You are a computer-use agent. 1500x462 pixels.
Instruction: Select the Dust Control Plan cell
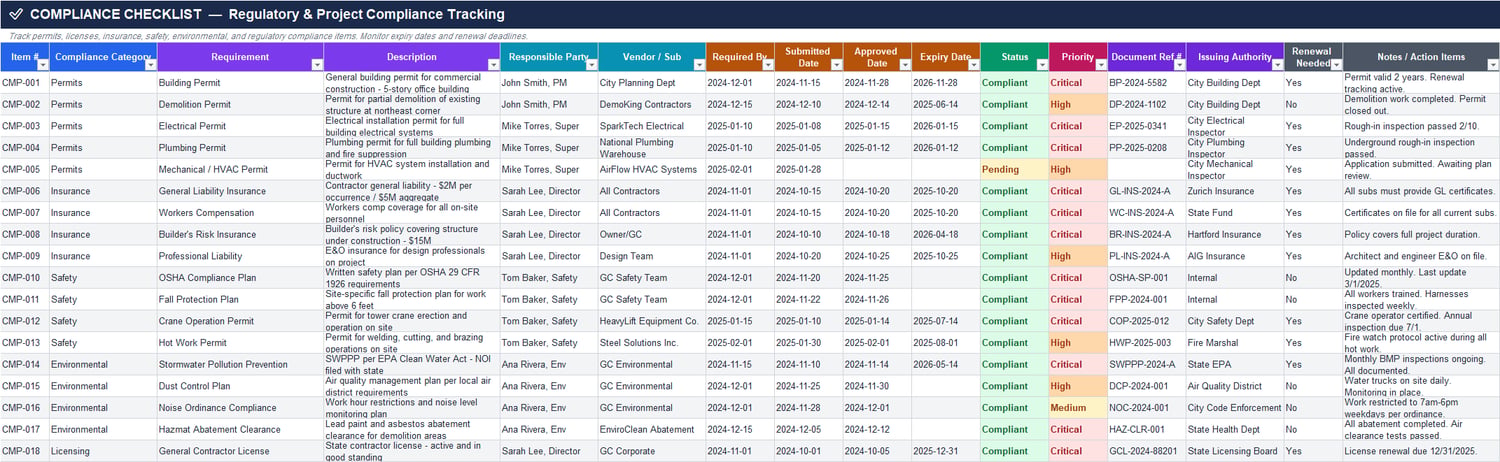click(x=240, y=386)
